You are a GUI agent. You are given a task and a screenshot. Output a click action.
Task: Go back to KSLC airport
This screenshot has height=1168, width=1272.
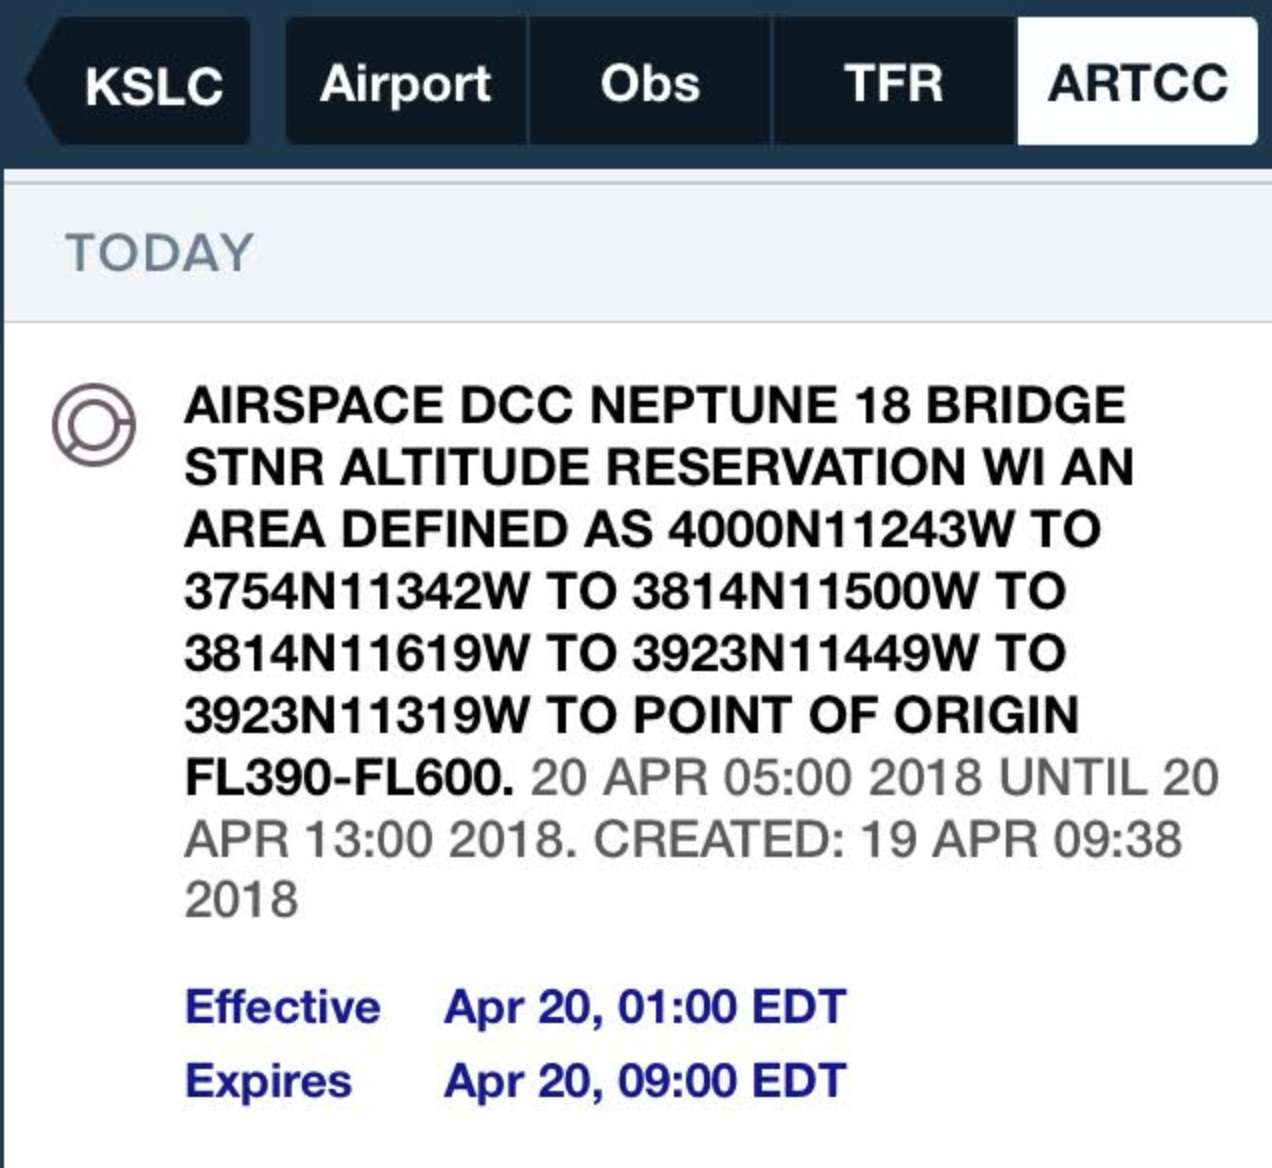point(150,84)
